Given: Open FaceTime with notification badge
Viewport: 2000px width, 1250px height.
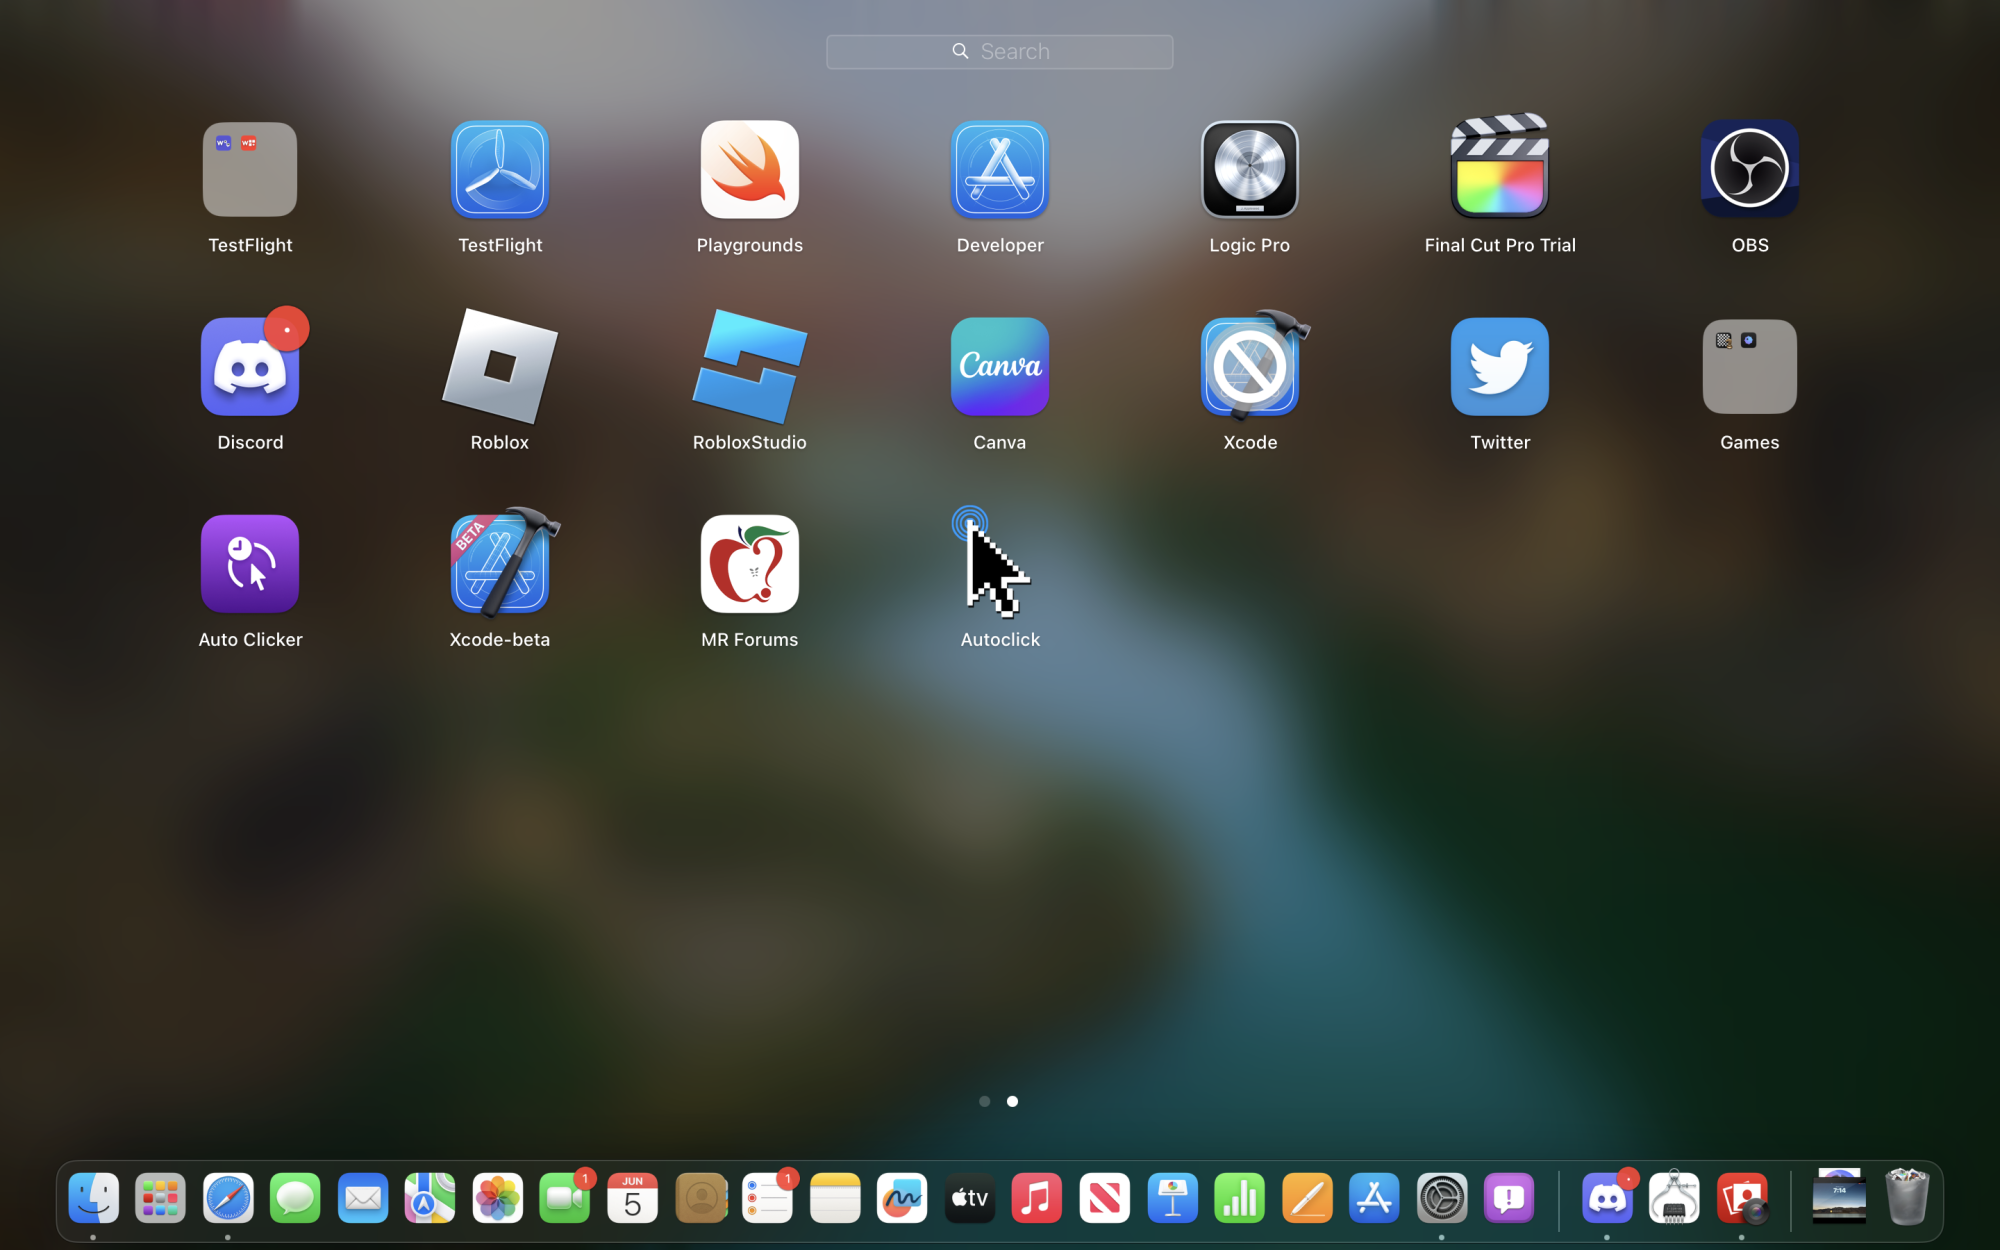Looking at the screenshot, I should [565, 1198].
